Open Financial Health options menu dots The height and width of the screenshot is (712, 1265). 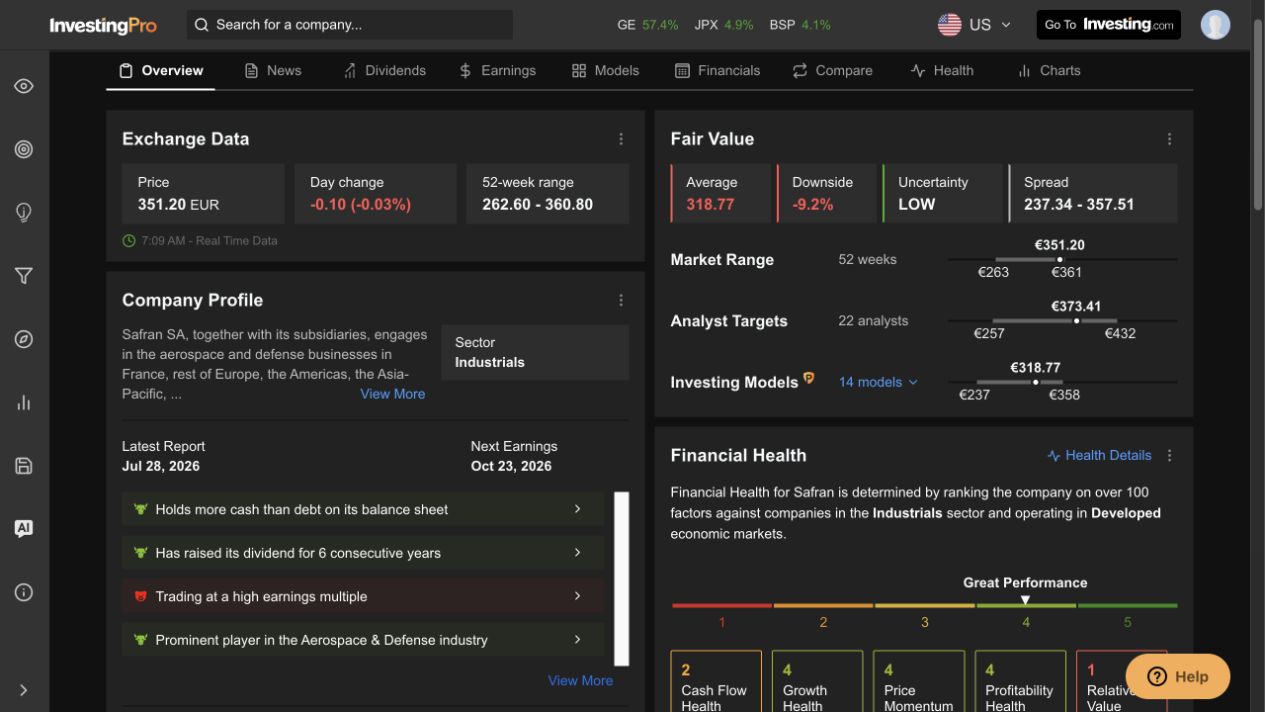pyautogui.click(x=1169, y=455)
